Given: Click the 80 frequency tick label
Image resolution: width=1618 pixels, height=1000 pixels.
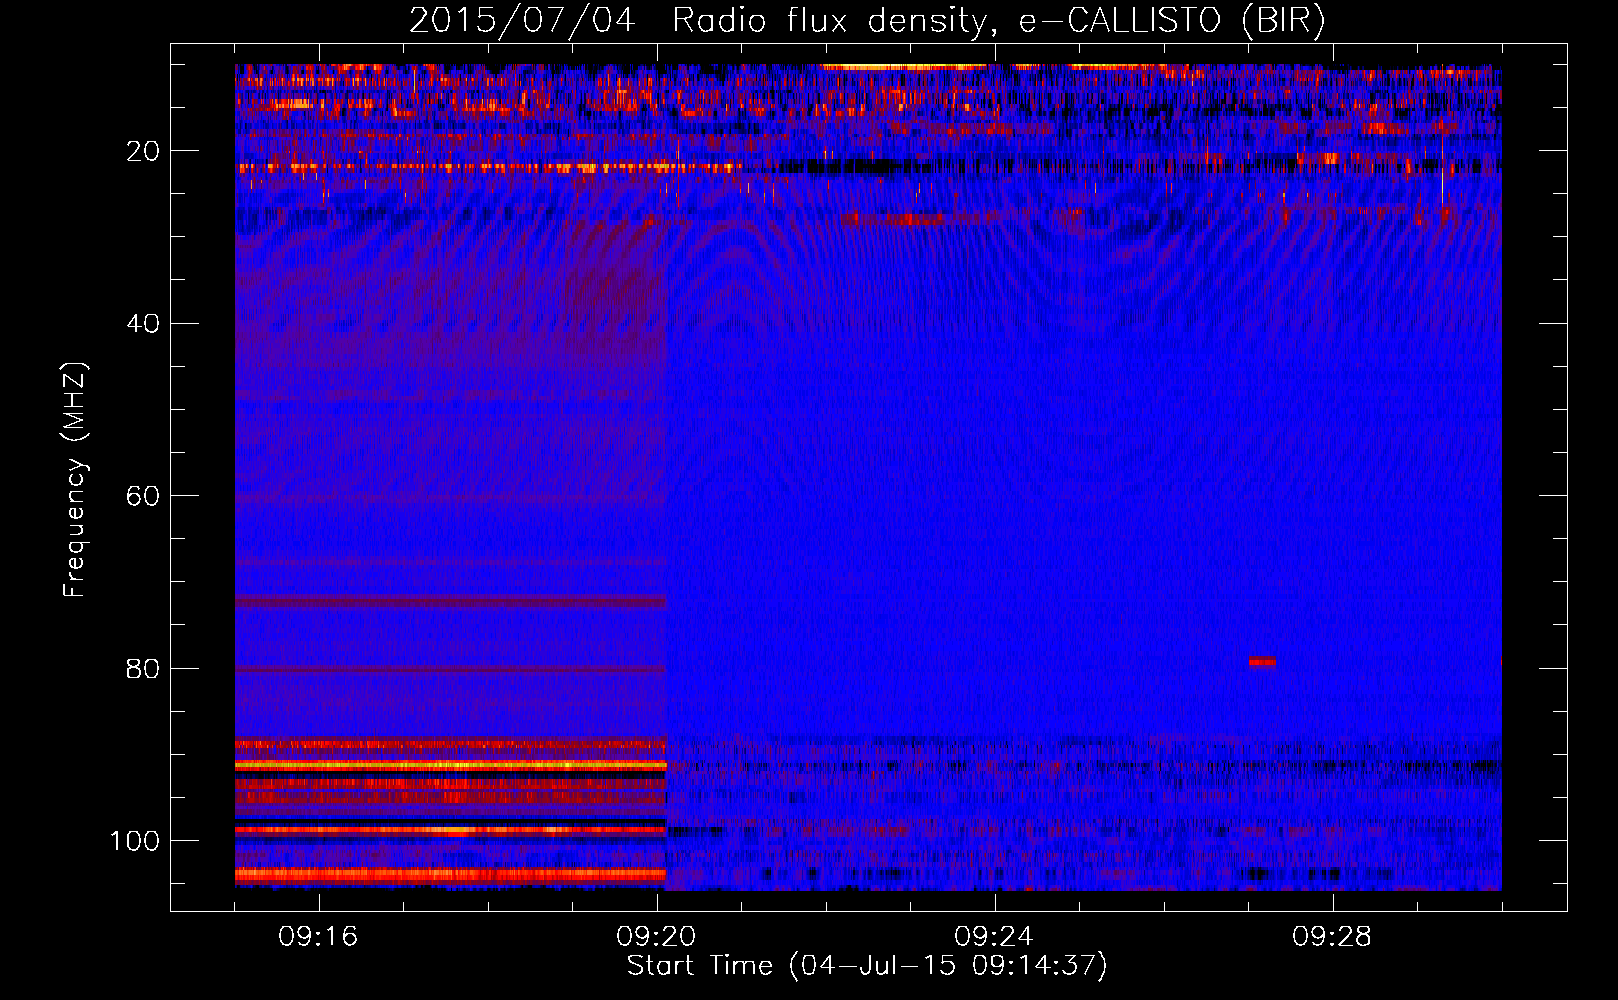Looking at the screenshot, I should click(x=144, y=669).
